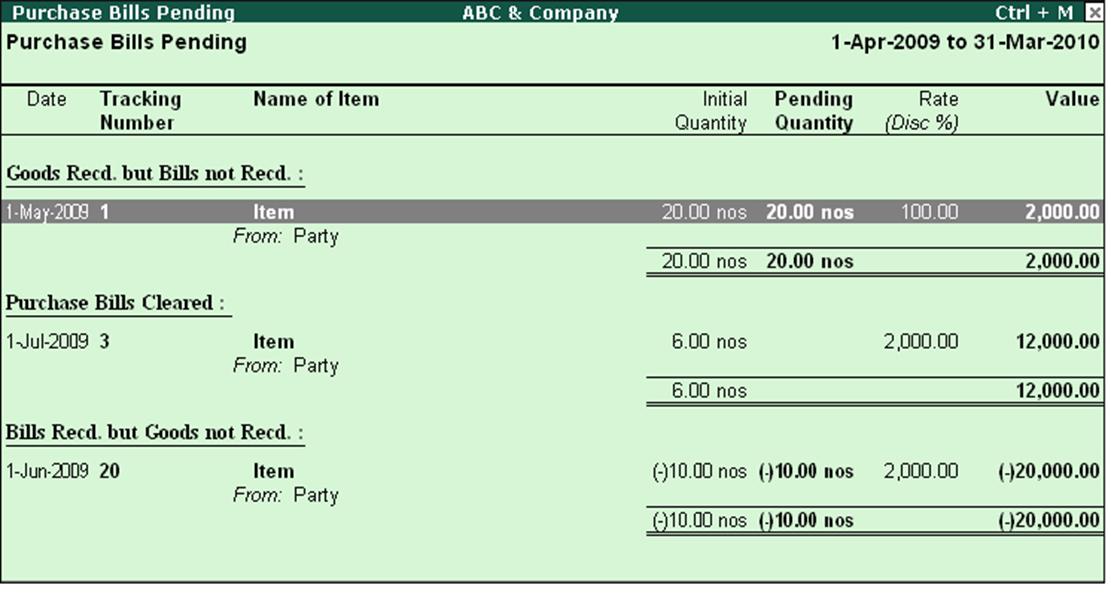Select the 1-Jun-2009 negative quantity entry

tap(400, 470)
